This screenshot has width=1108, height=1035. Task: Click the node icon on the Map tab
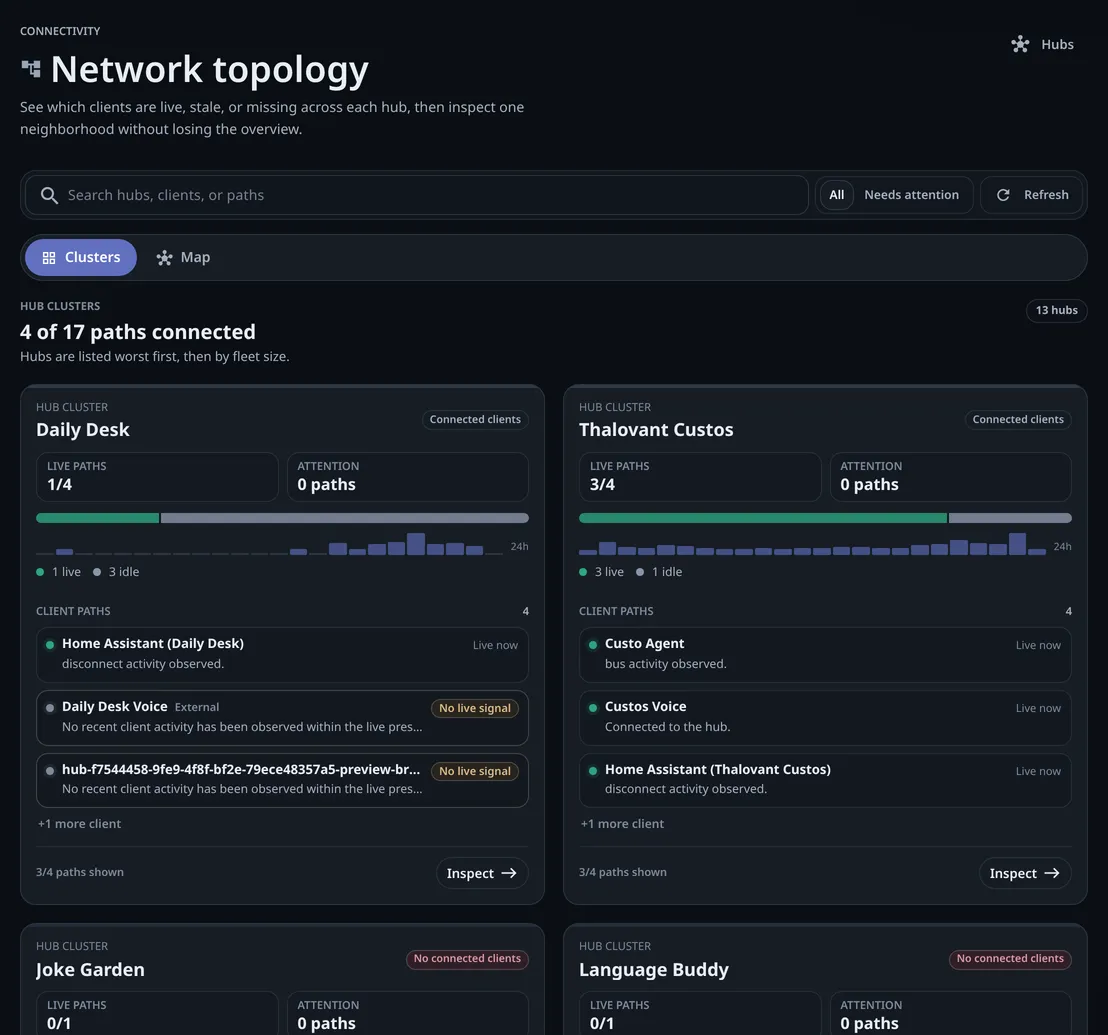pos(164,258)
